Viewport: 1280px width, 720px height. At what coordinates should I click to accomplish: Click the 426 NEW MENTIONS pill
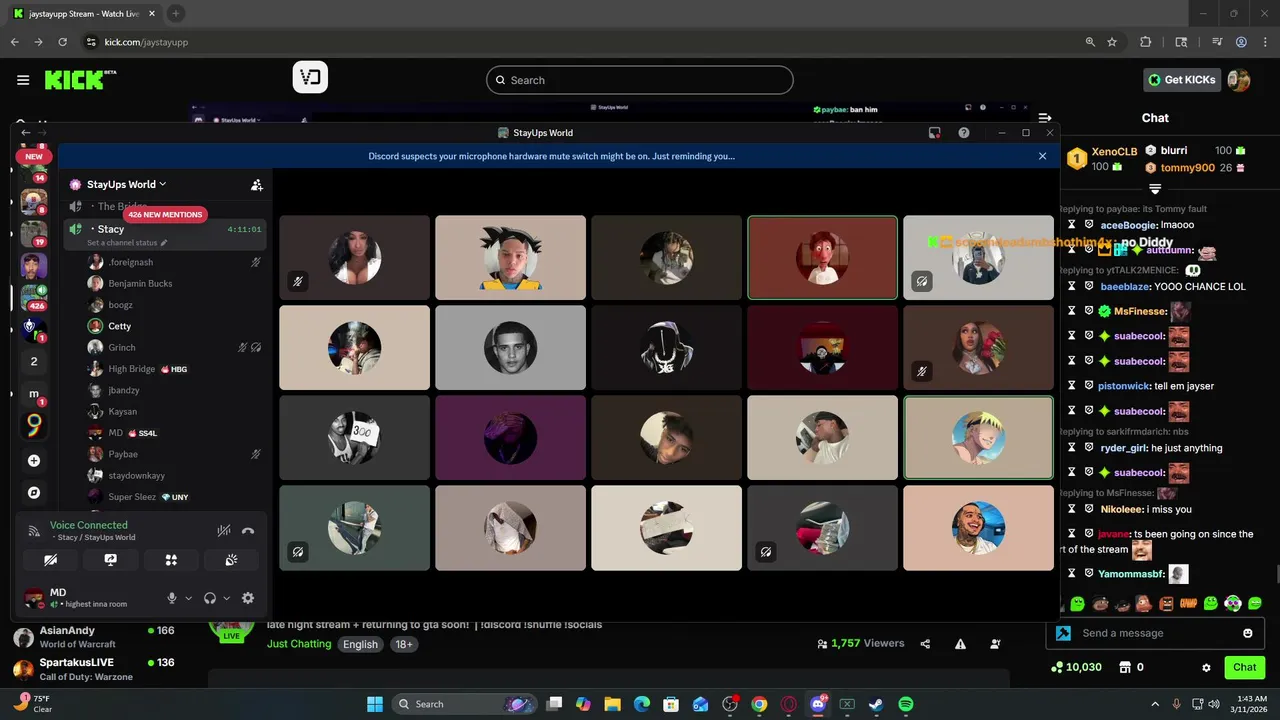[x=165, y=214]
